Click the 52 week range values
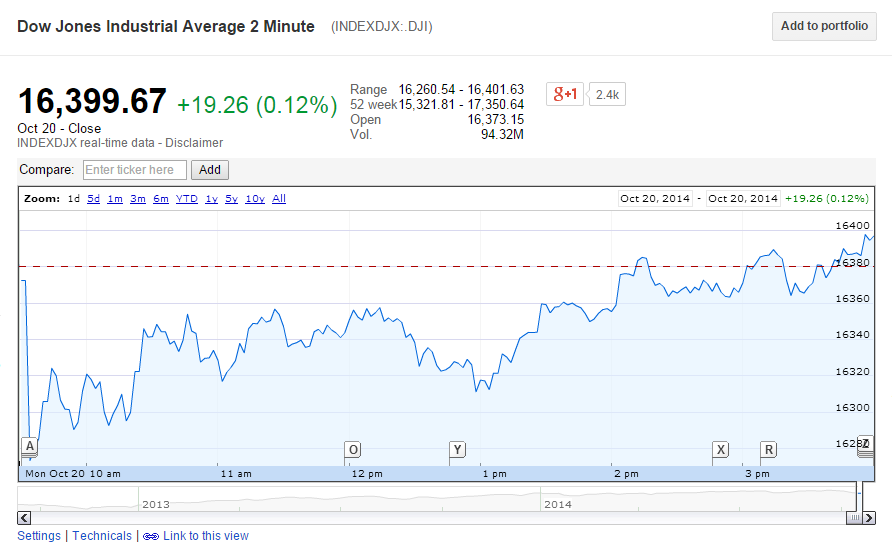892x550 pixels. pyautogui.click(x=461, y=105)
